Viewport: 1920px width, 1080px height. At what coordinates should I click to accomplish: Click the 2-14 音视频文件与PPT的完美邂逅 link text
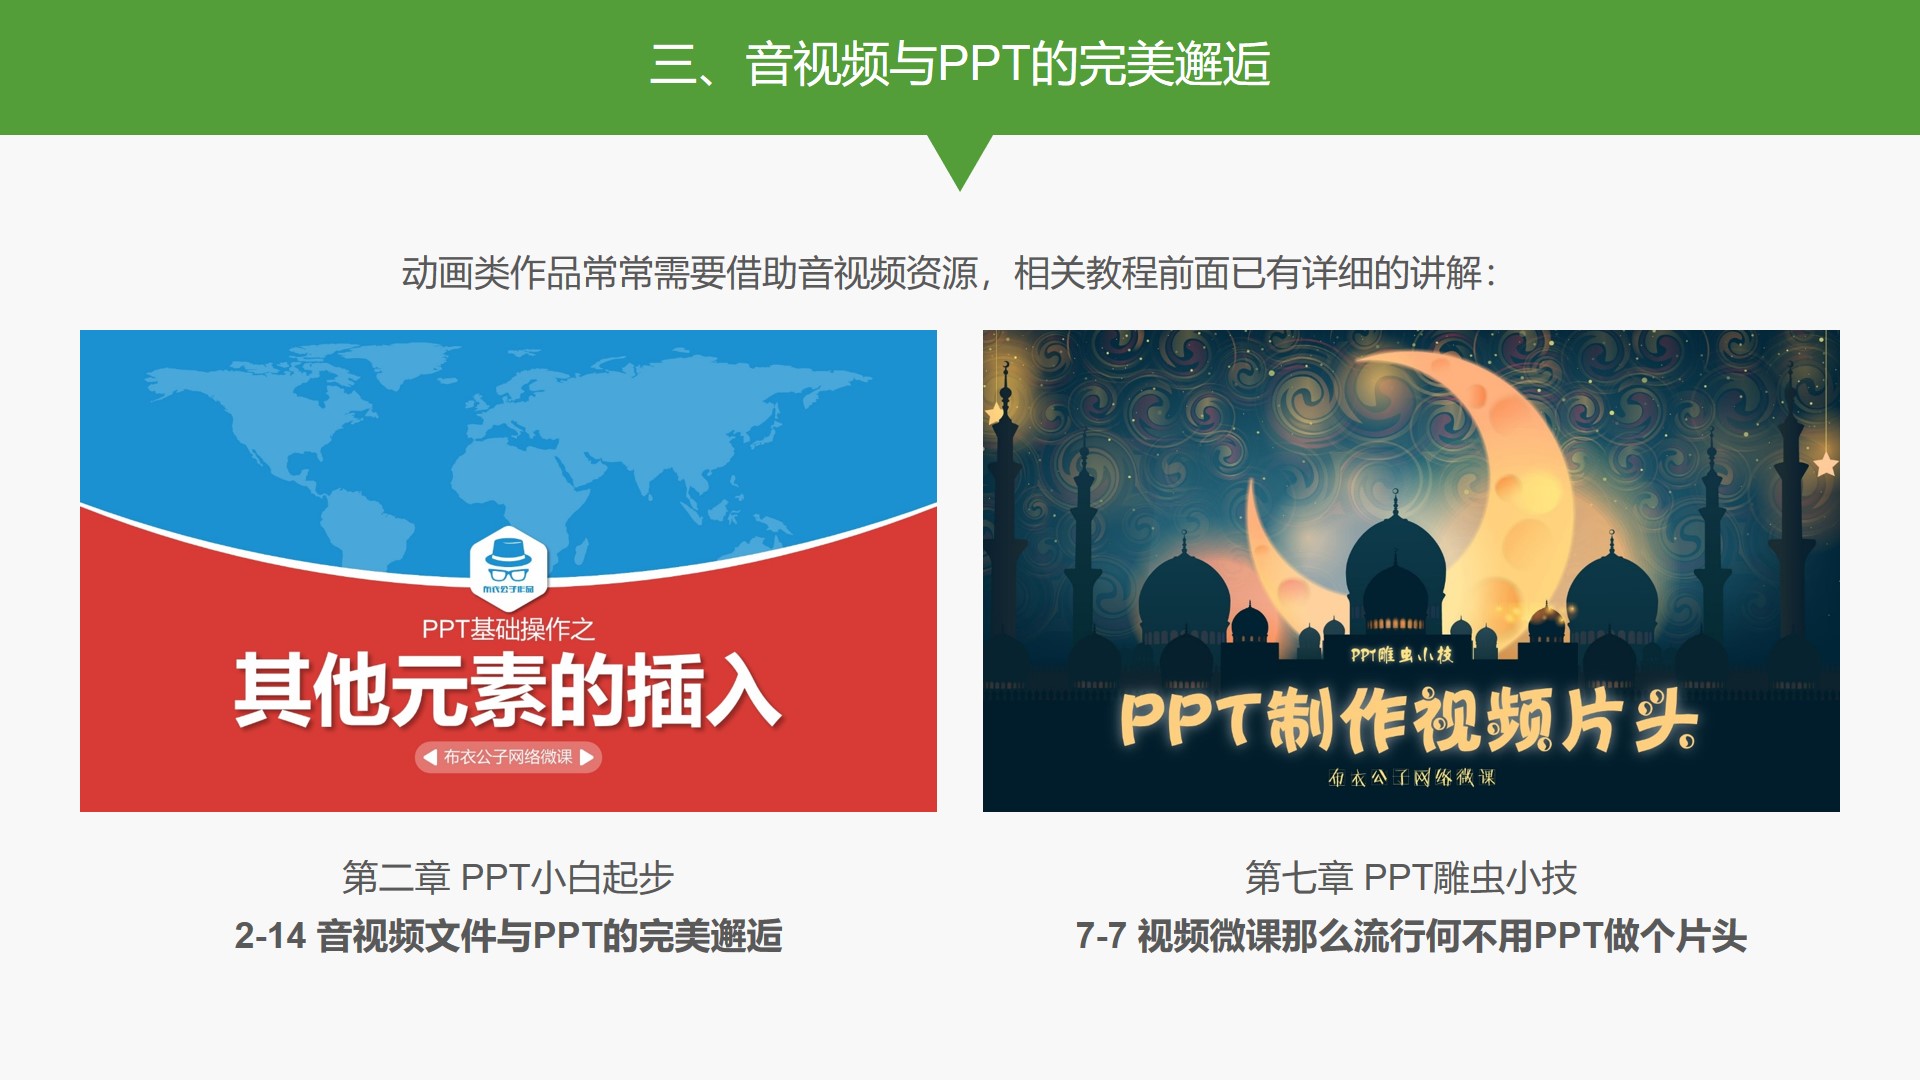508,936
